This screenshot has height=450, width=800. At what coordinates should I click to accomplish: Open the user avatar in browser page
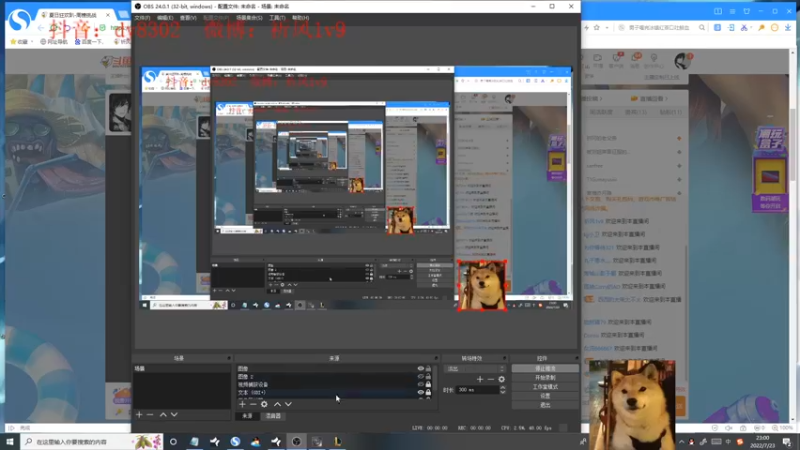[x=682, y=61]
